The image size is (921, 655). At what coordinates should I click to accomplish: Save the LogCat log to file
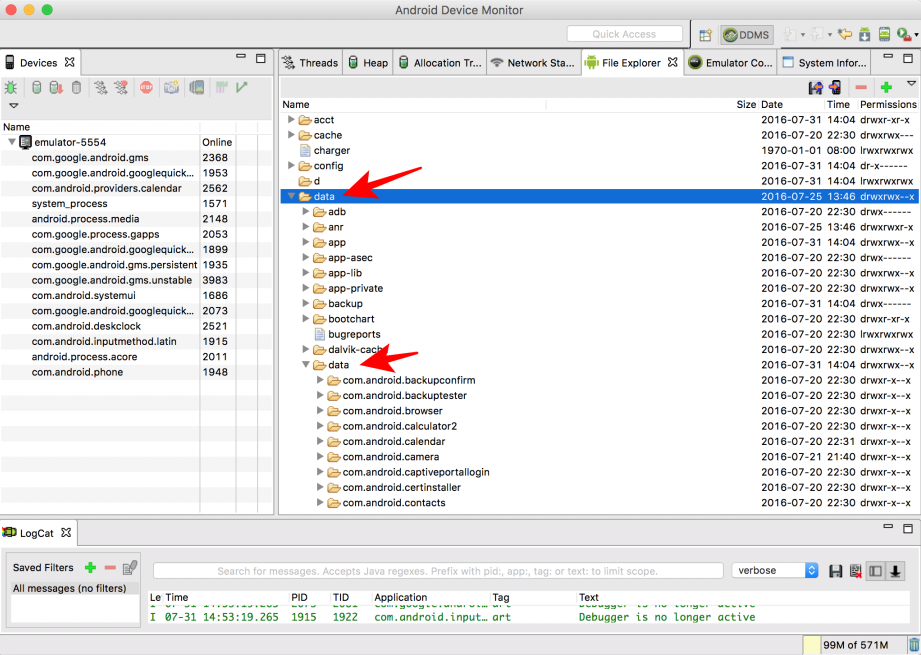click(836, 571)
